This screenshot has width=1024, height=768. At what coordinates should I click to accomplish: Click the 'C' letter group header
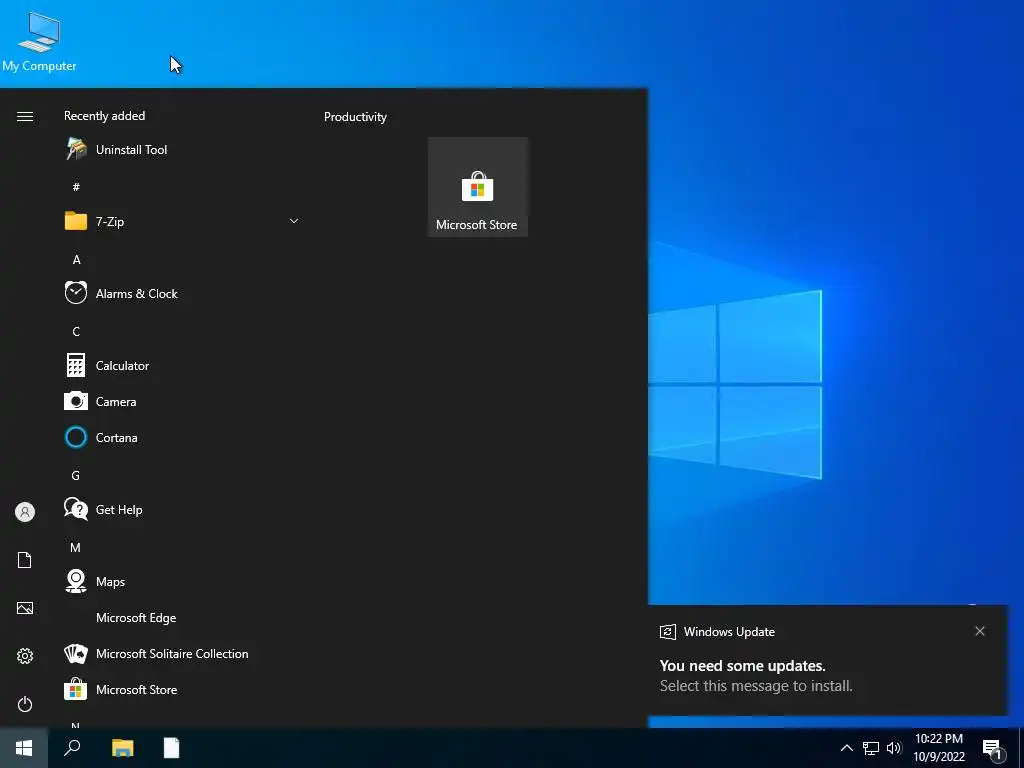point(76,331)
